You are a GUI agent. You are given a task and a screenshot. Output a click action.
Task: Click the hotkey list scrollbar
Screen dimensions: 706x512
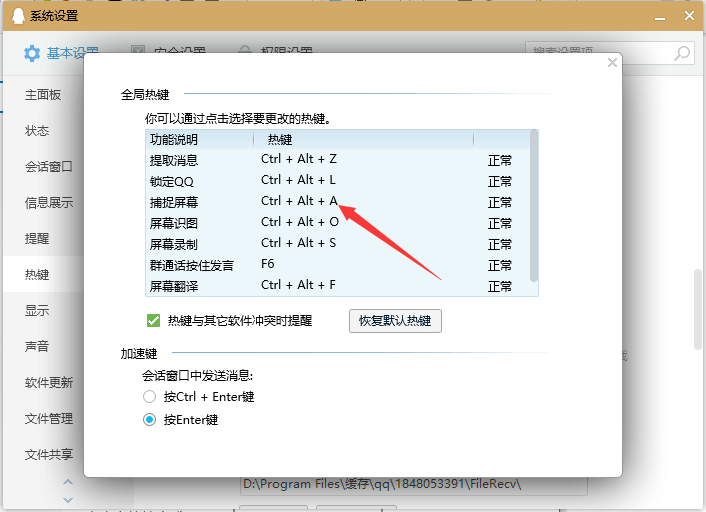534,205
